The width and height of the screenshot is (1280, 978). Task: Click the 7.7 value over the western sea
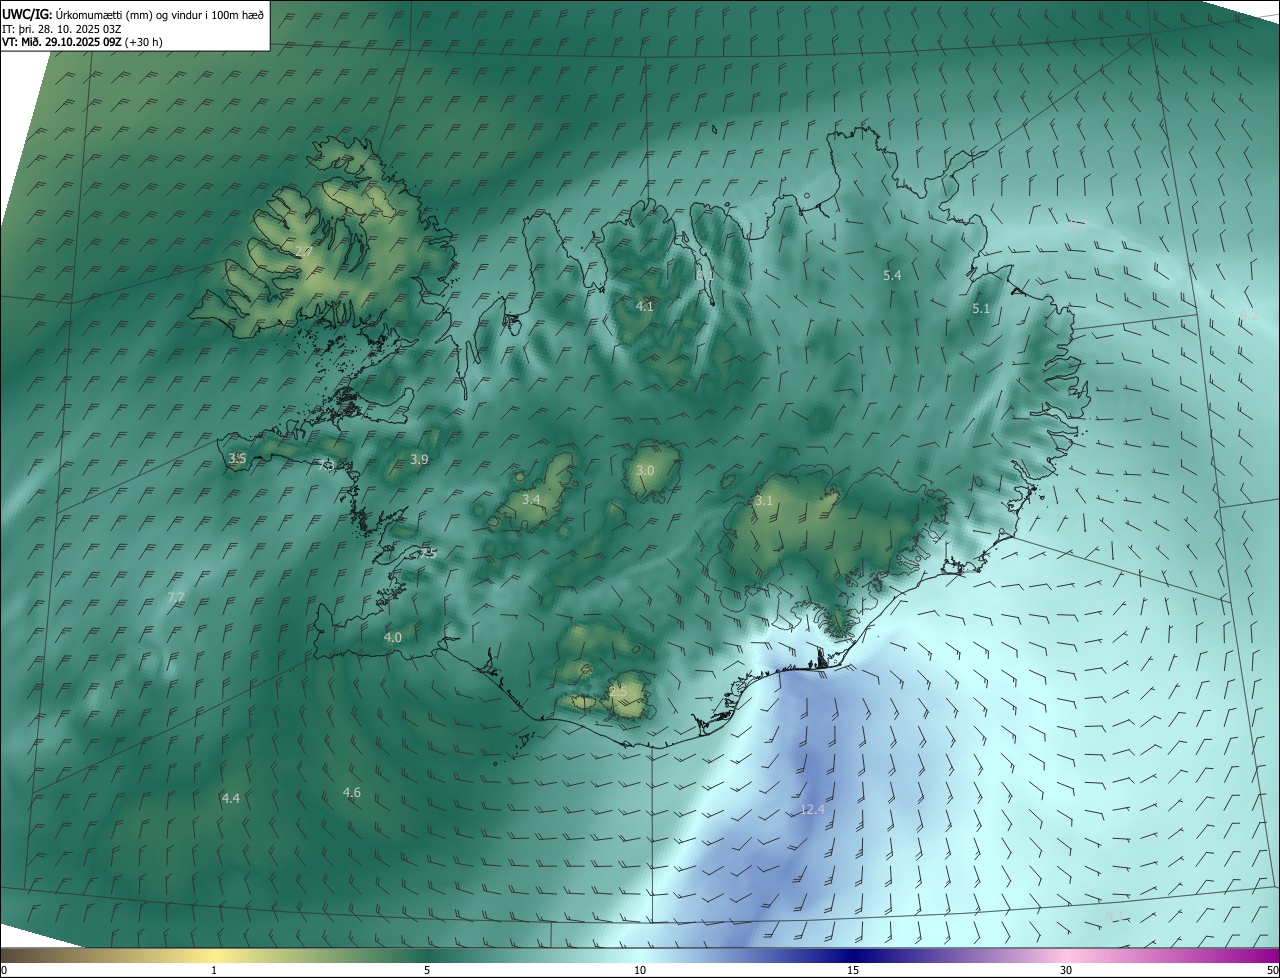[176, 597]
